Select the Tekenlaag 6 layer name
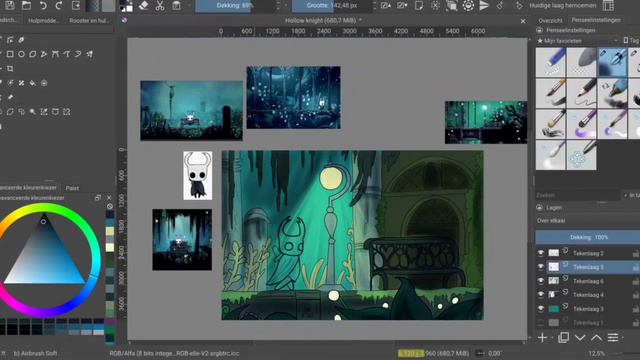 coord(588,281)
